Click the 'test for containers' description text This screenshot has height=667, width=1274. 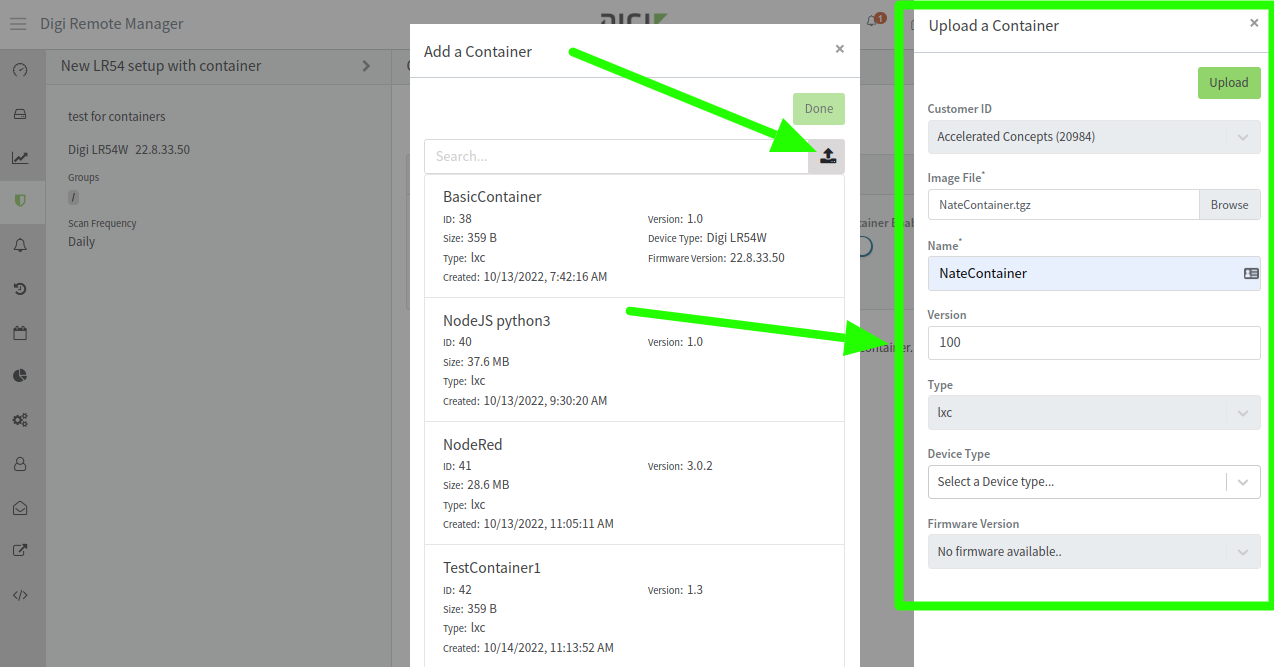point(117,117)
